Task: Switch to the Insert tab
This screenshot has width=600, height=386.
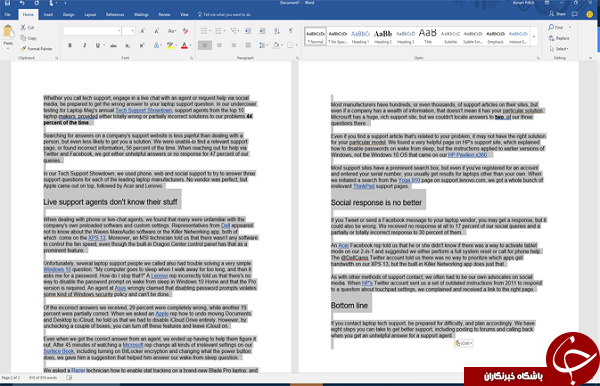Action: tap(48, 15)
